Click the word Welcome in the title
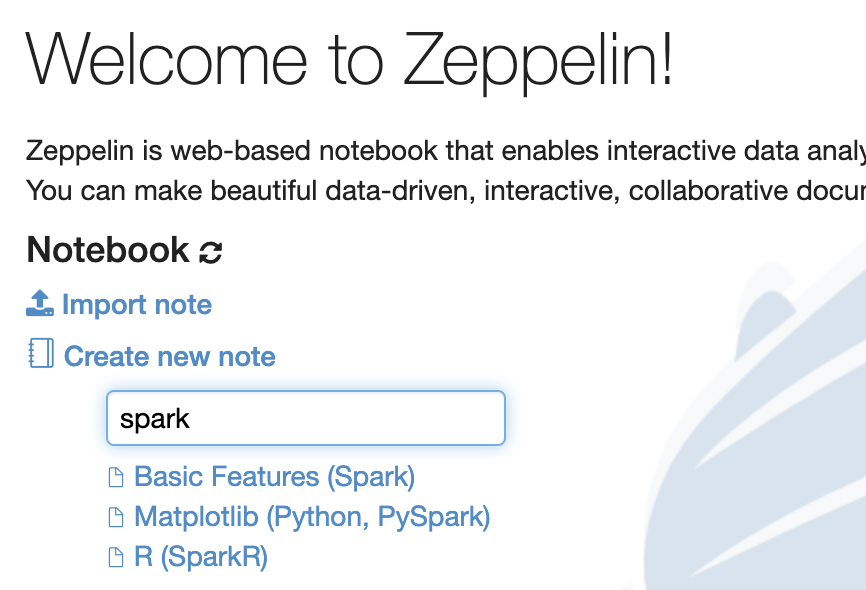Image resolution: width=866 pixels, height=590 pixels. (166, 60)
